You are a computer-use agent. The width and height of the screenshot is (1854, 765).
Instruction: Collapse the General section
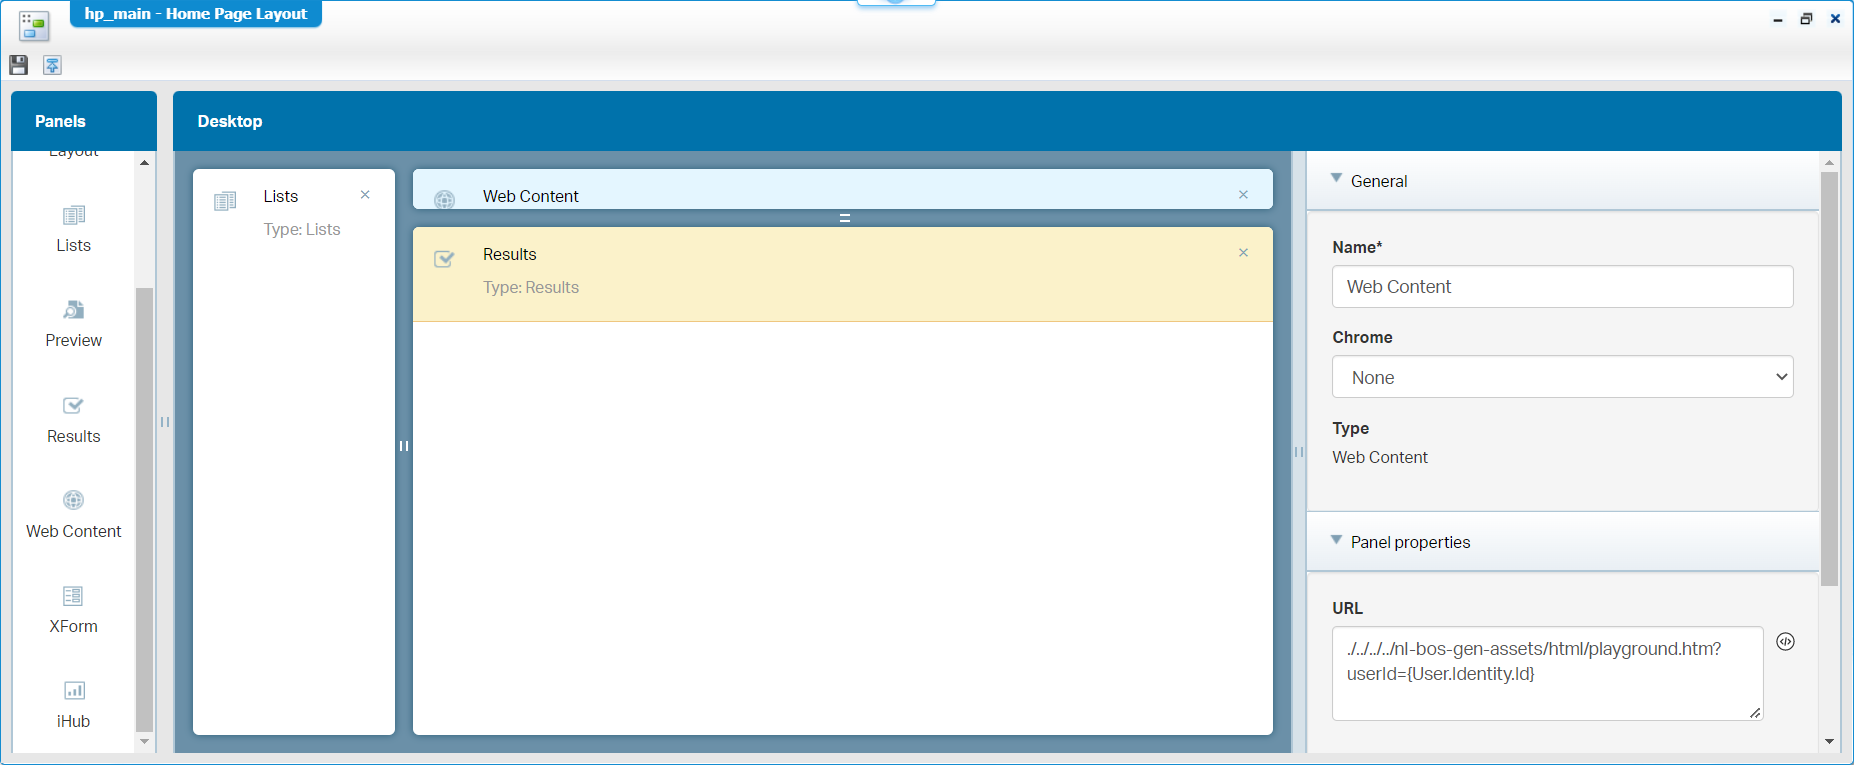[x=1336, y=179]
